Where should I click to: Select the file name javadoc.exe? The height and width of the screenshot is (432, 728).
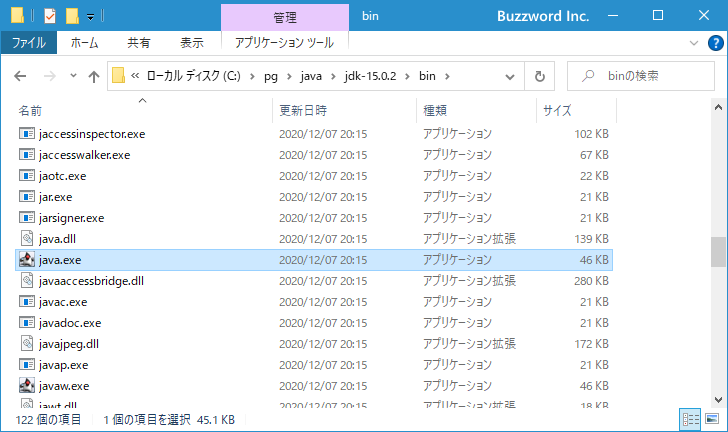pos(70,323)
